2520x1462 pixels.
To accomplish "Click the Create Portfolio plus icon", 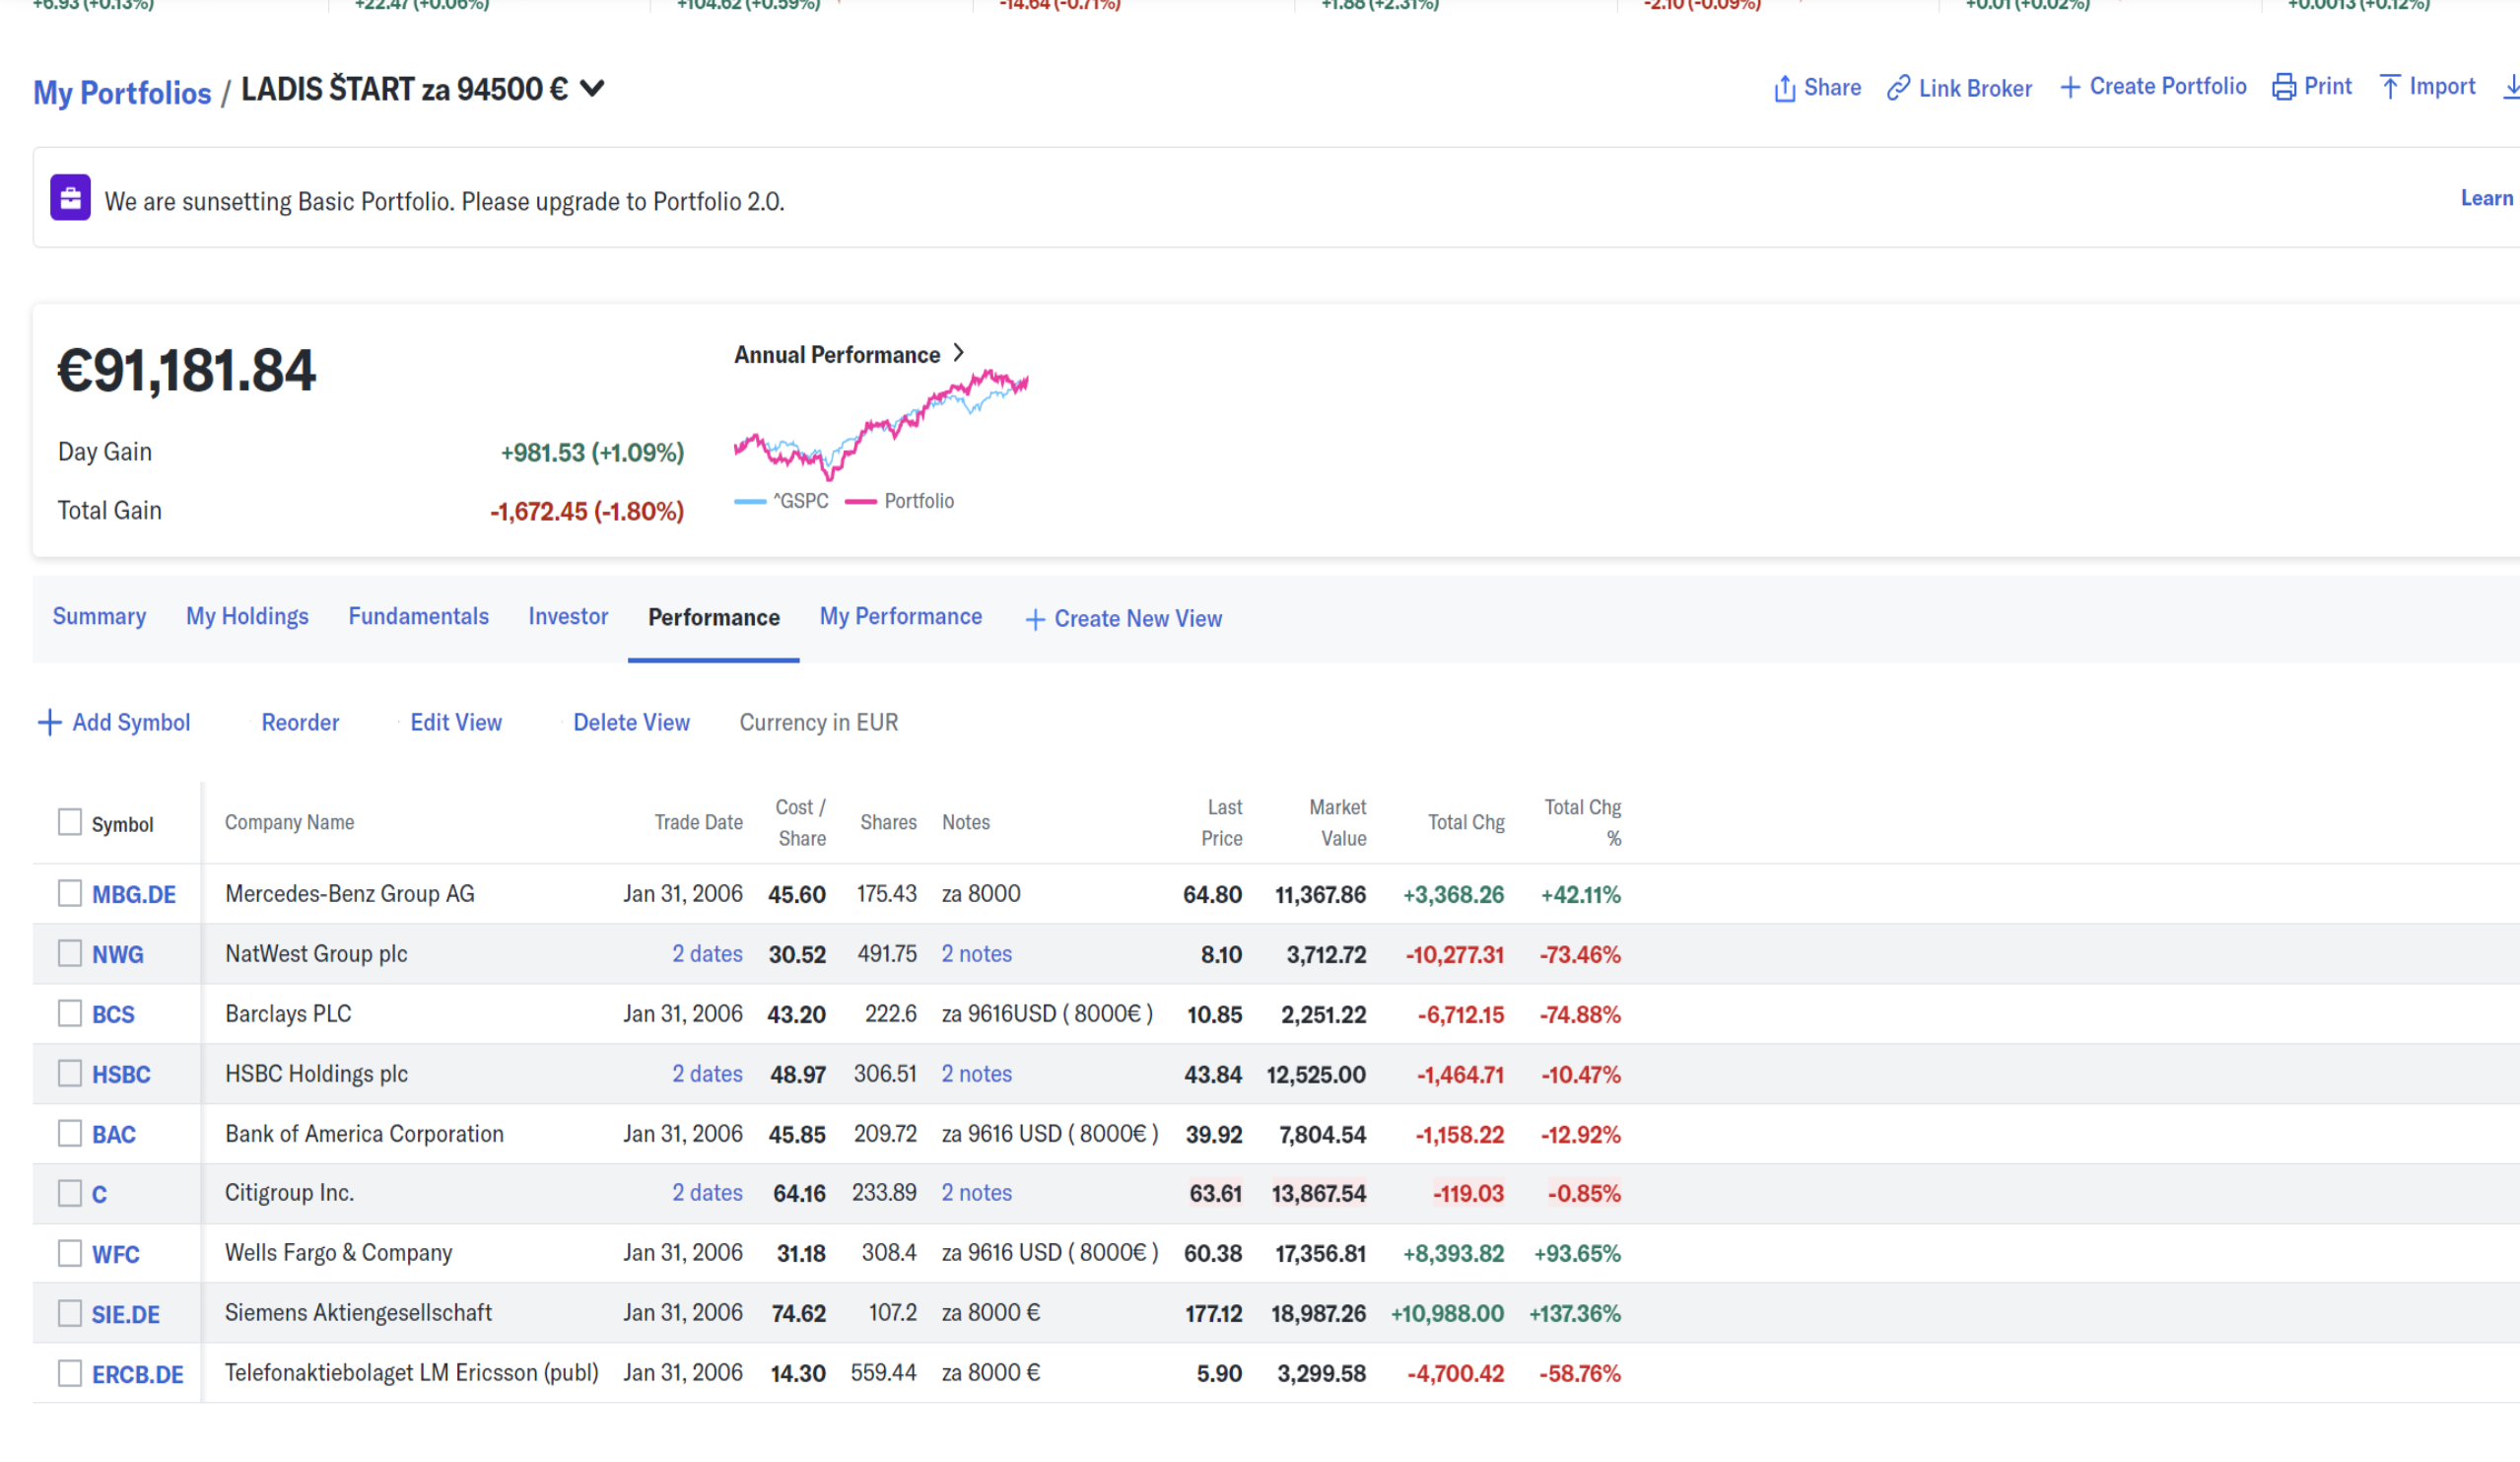I will (2070, 87).
